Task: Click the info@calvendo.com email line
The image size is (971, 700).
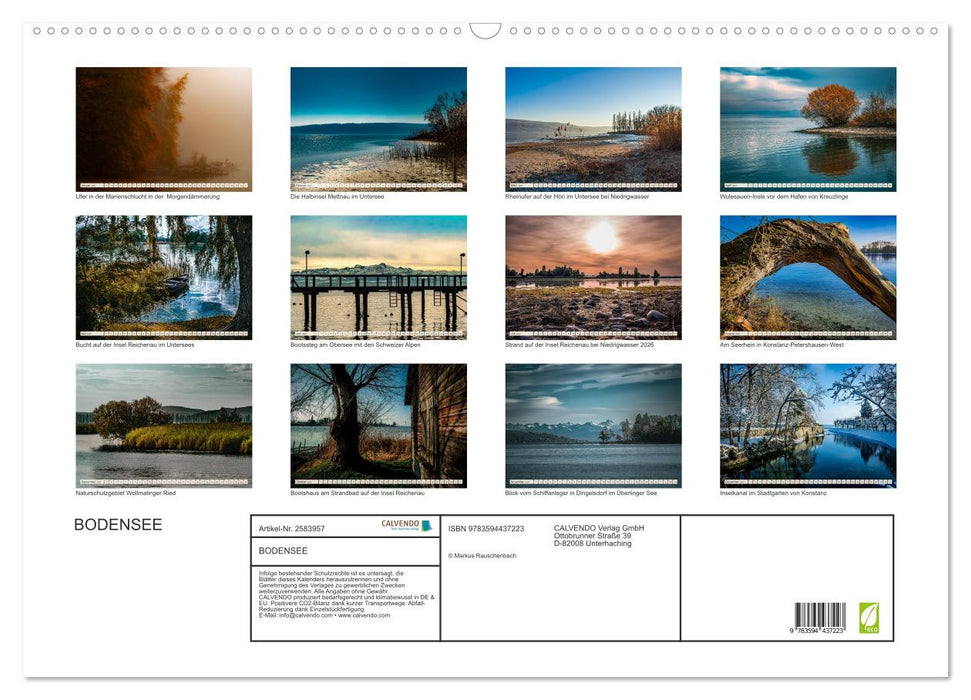Action: (324, 615)
